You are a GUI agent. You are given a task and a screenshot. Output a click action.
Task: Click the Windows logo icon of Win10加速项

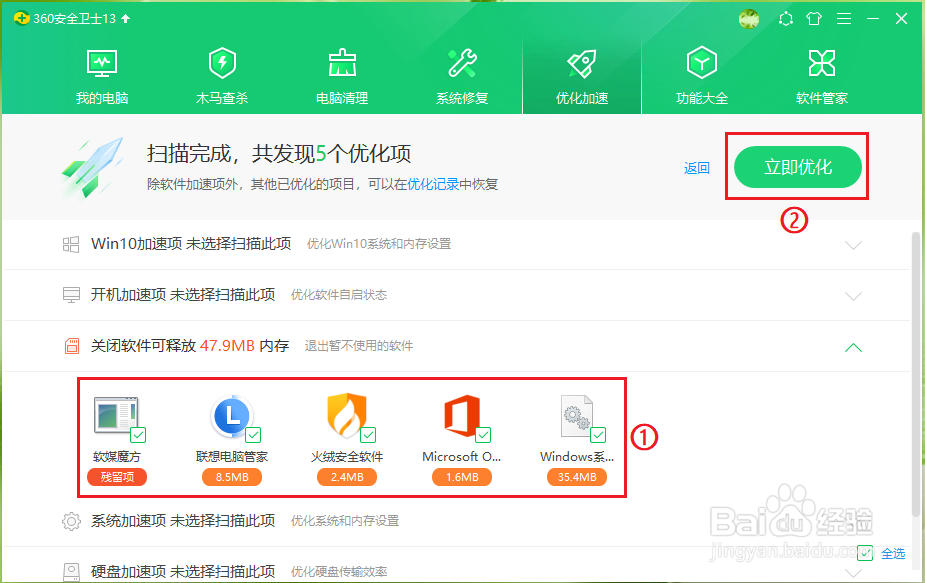tap(71, 244)
